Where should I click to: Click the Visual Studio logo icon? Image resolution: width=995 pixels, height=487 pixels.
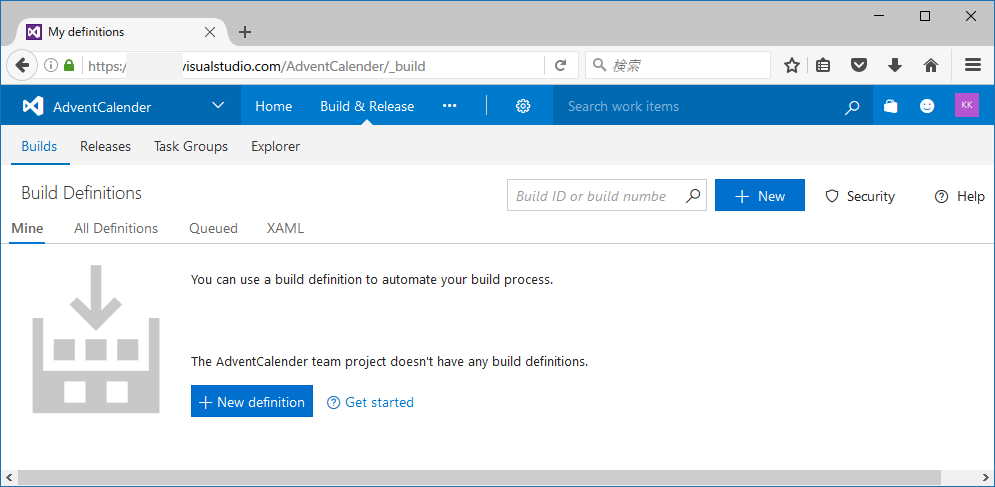[x=33, y=106]
